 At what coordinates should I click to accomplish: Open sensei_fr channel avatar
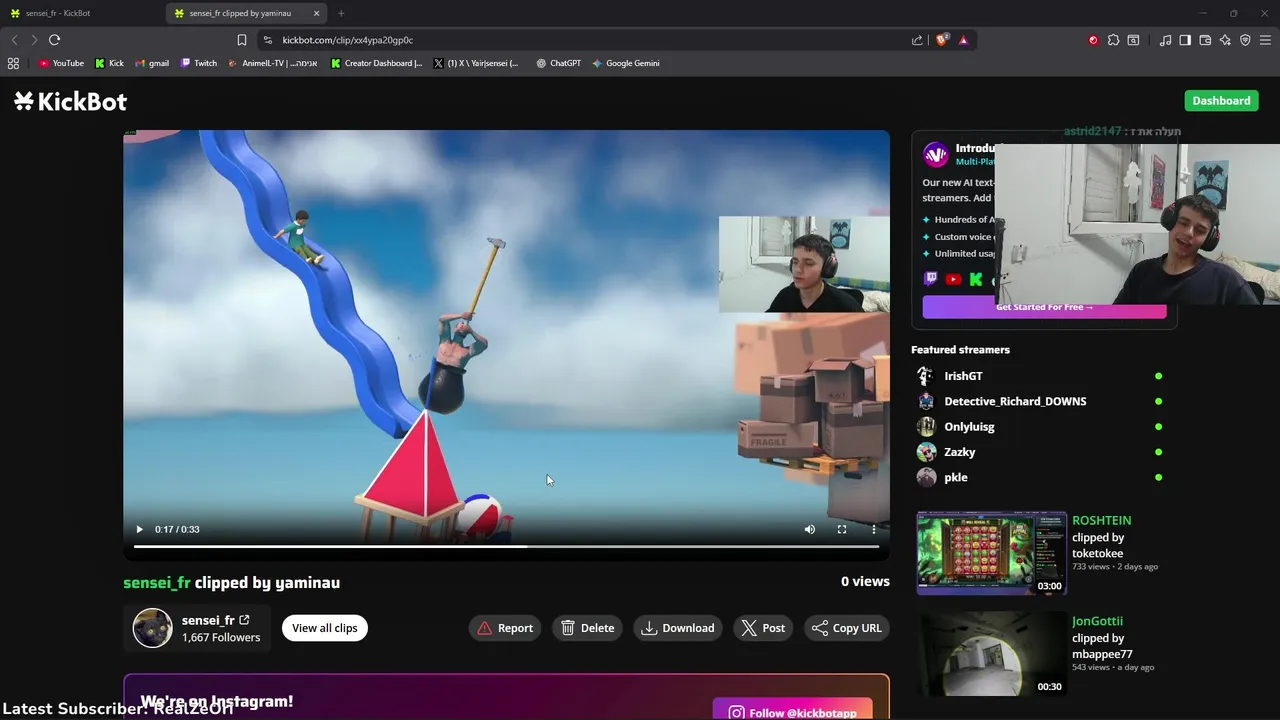click(153, 628)
